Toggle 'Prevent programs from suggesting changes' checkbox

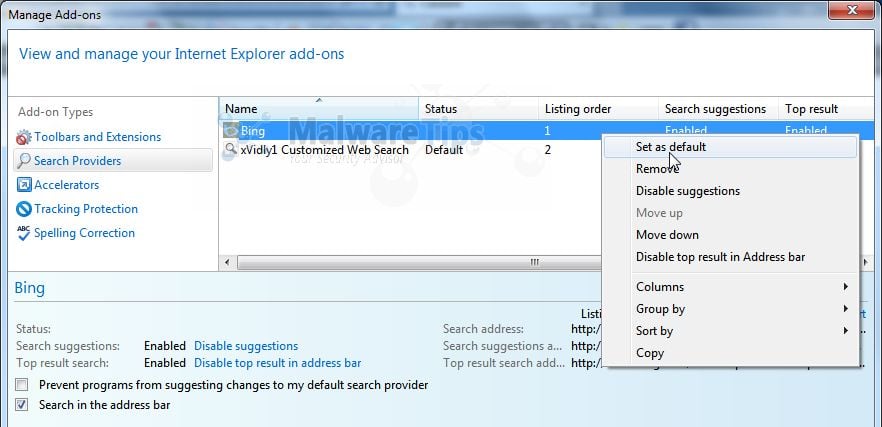tap(21, 385)
